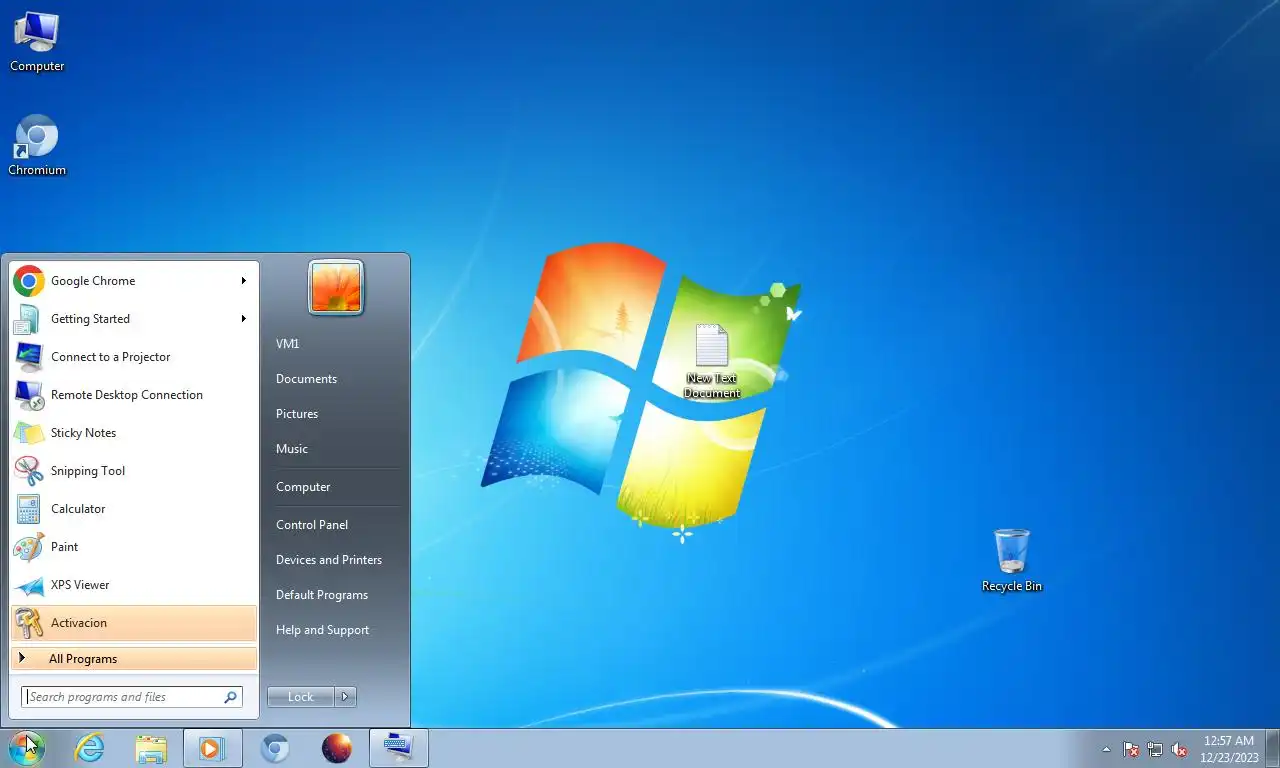Open Computer in the Start menu right pane
This screenshot has height=768, width=1280.
[x=303, y=487]
